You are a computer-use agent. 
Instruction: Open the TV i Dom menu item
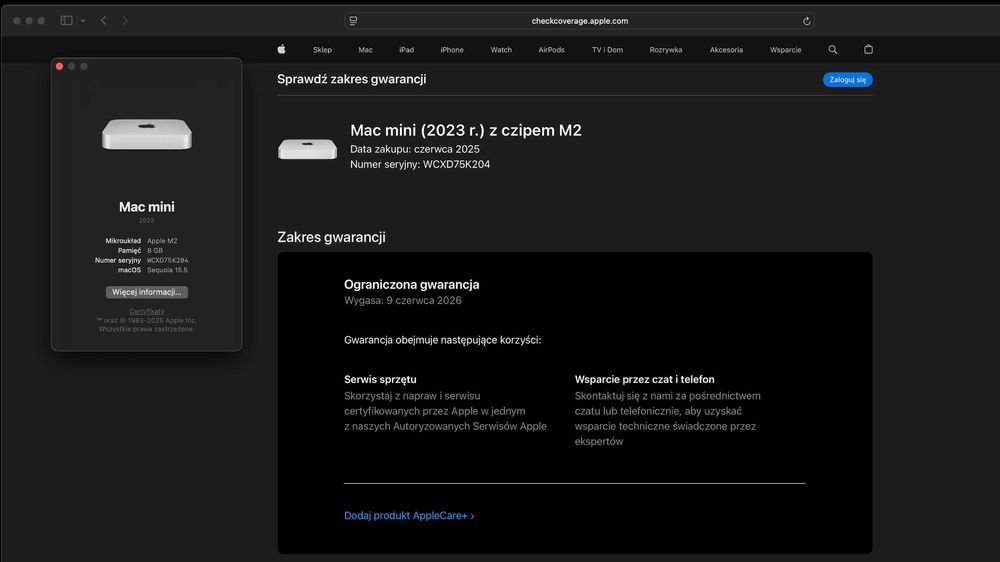[607, 50]
